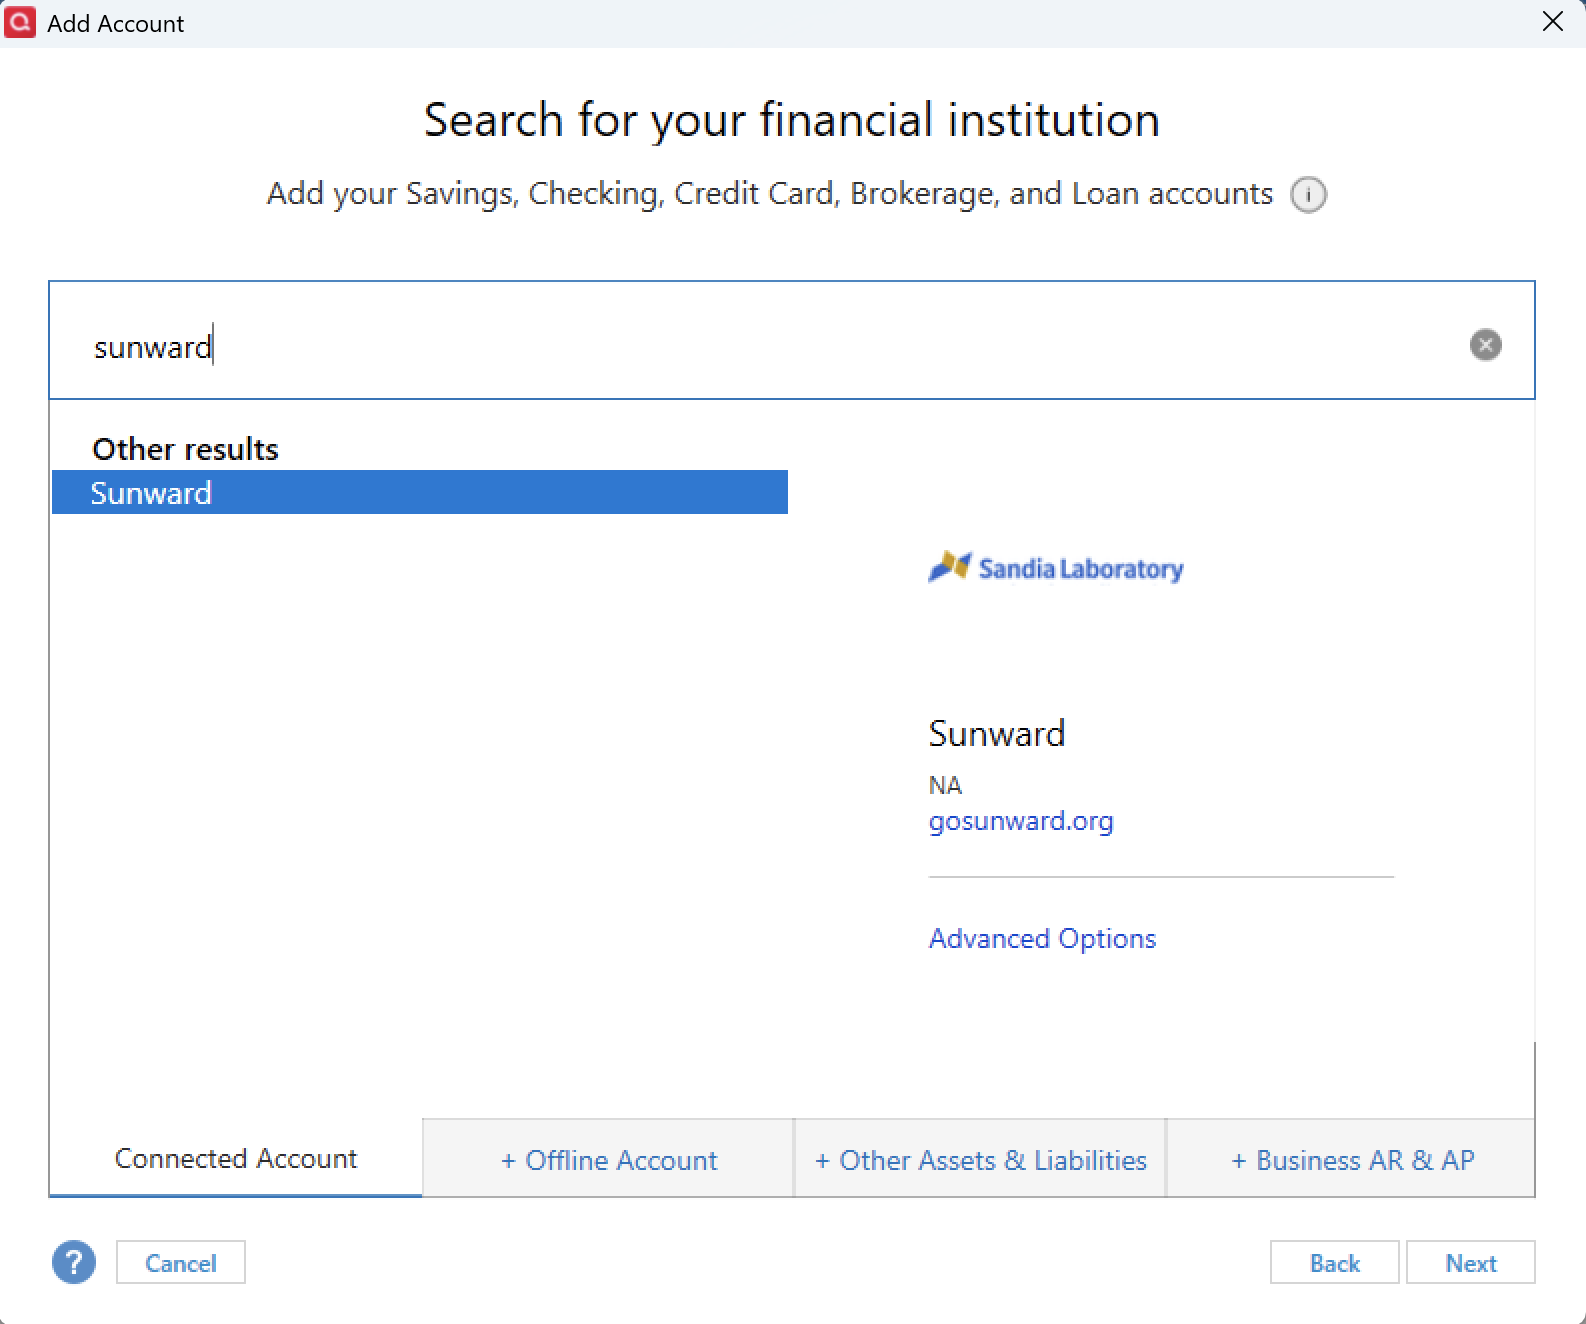The height and width of the screenshot is (1324, 1586).
Task: Click the Sandia Laboratory logo
Action: (1056, 568)
